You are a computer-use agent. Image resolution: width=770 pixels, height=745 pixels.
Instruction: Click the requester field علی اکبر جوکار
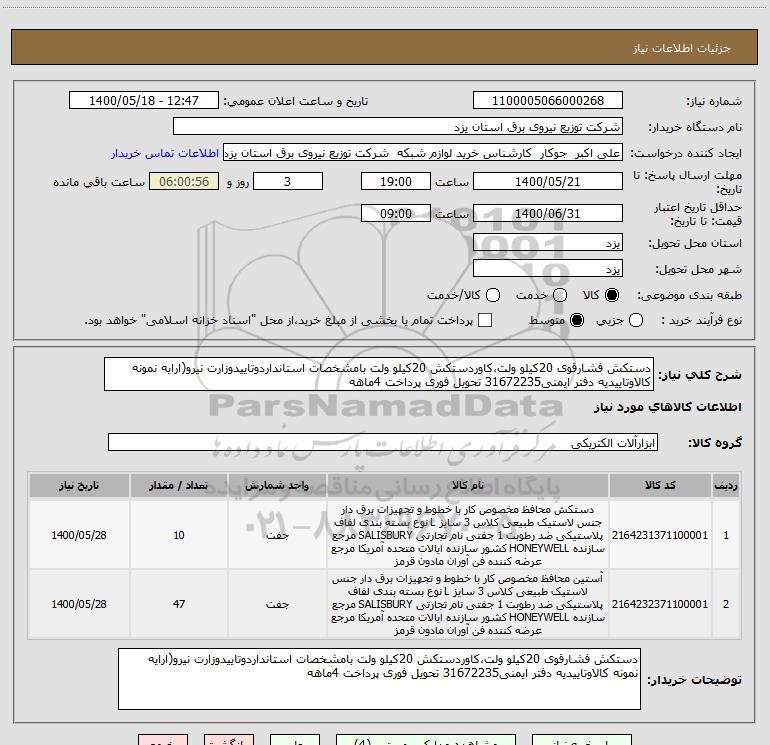coord(423,153)
